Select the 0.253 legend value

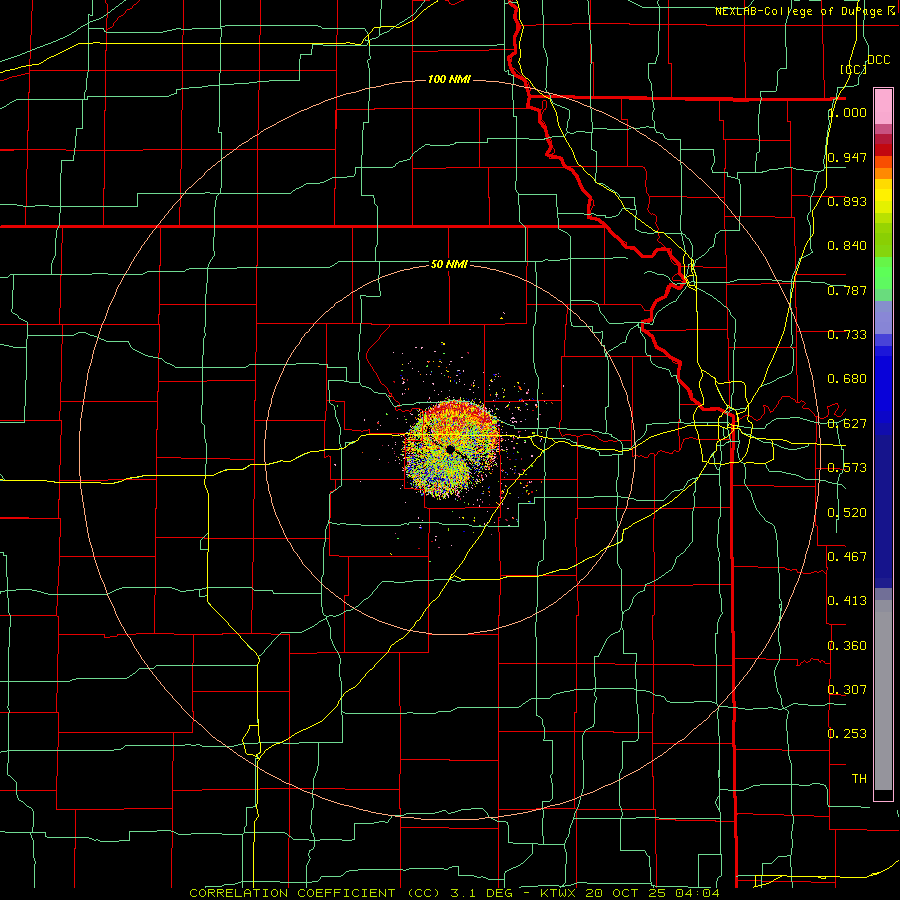tap(847, 734)
